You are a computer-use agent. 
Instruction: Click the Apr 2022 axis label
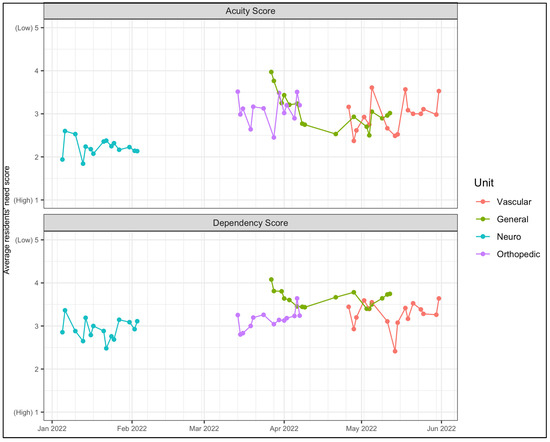(284, 428)
